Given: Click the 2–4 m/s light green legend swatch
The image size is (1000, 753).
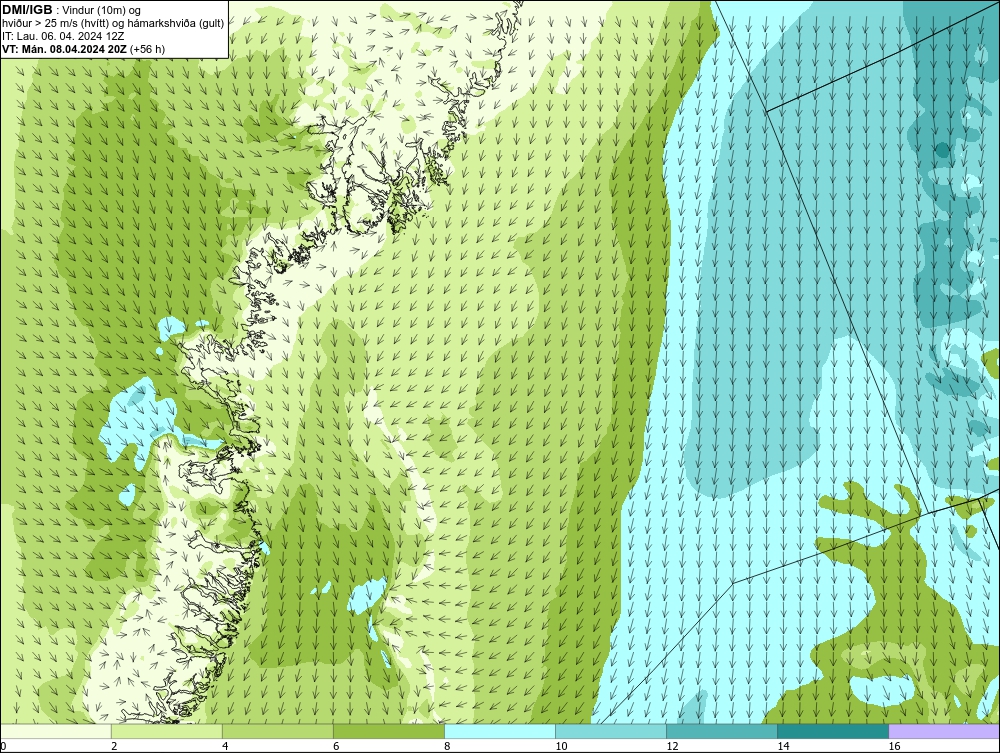Looking at the screenshot, I should pos(167,731).
